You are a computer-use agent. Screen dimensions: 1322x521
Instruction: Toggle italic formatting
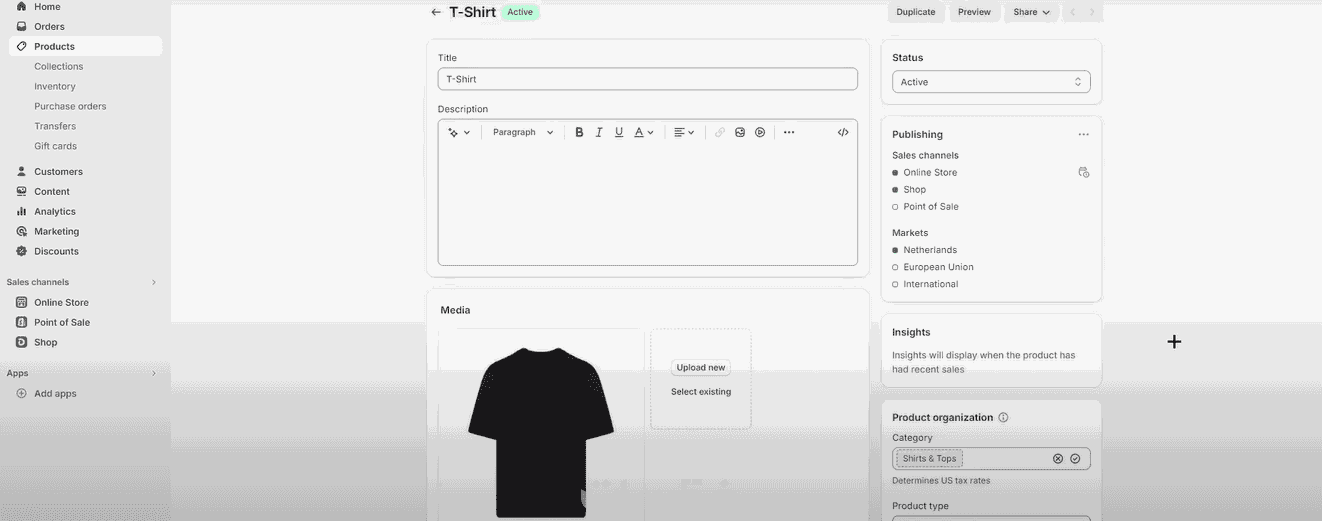click(x=599, y=132)
